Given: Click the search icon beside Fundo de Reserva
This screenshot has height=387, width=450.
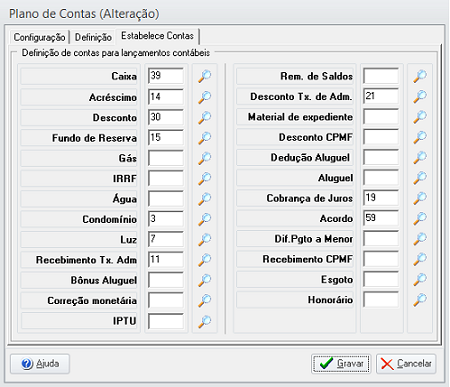Looking at the screenshot, I should click(x=205, y=137).
